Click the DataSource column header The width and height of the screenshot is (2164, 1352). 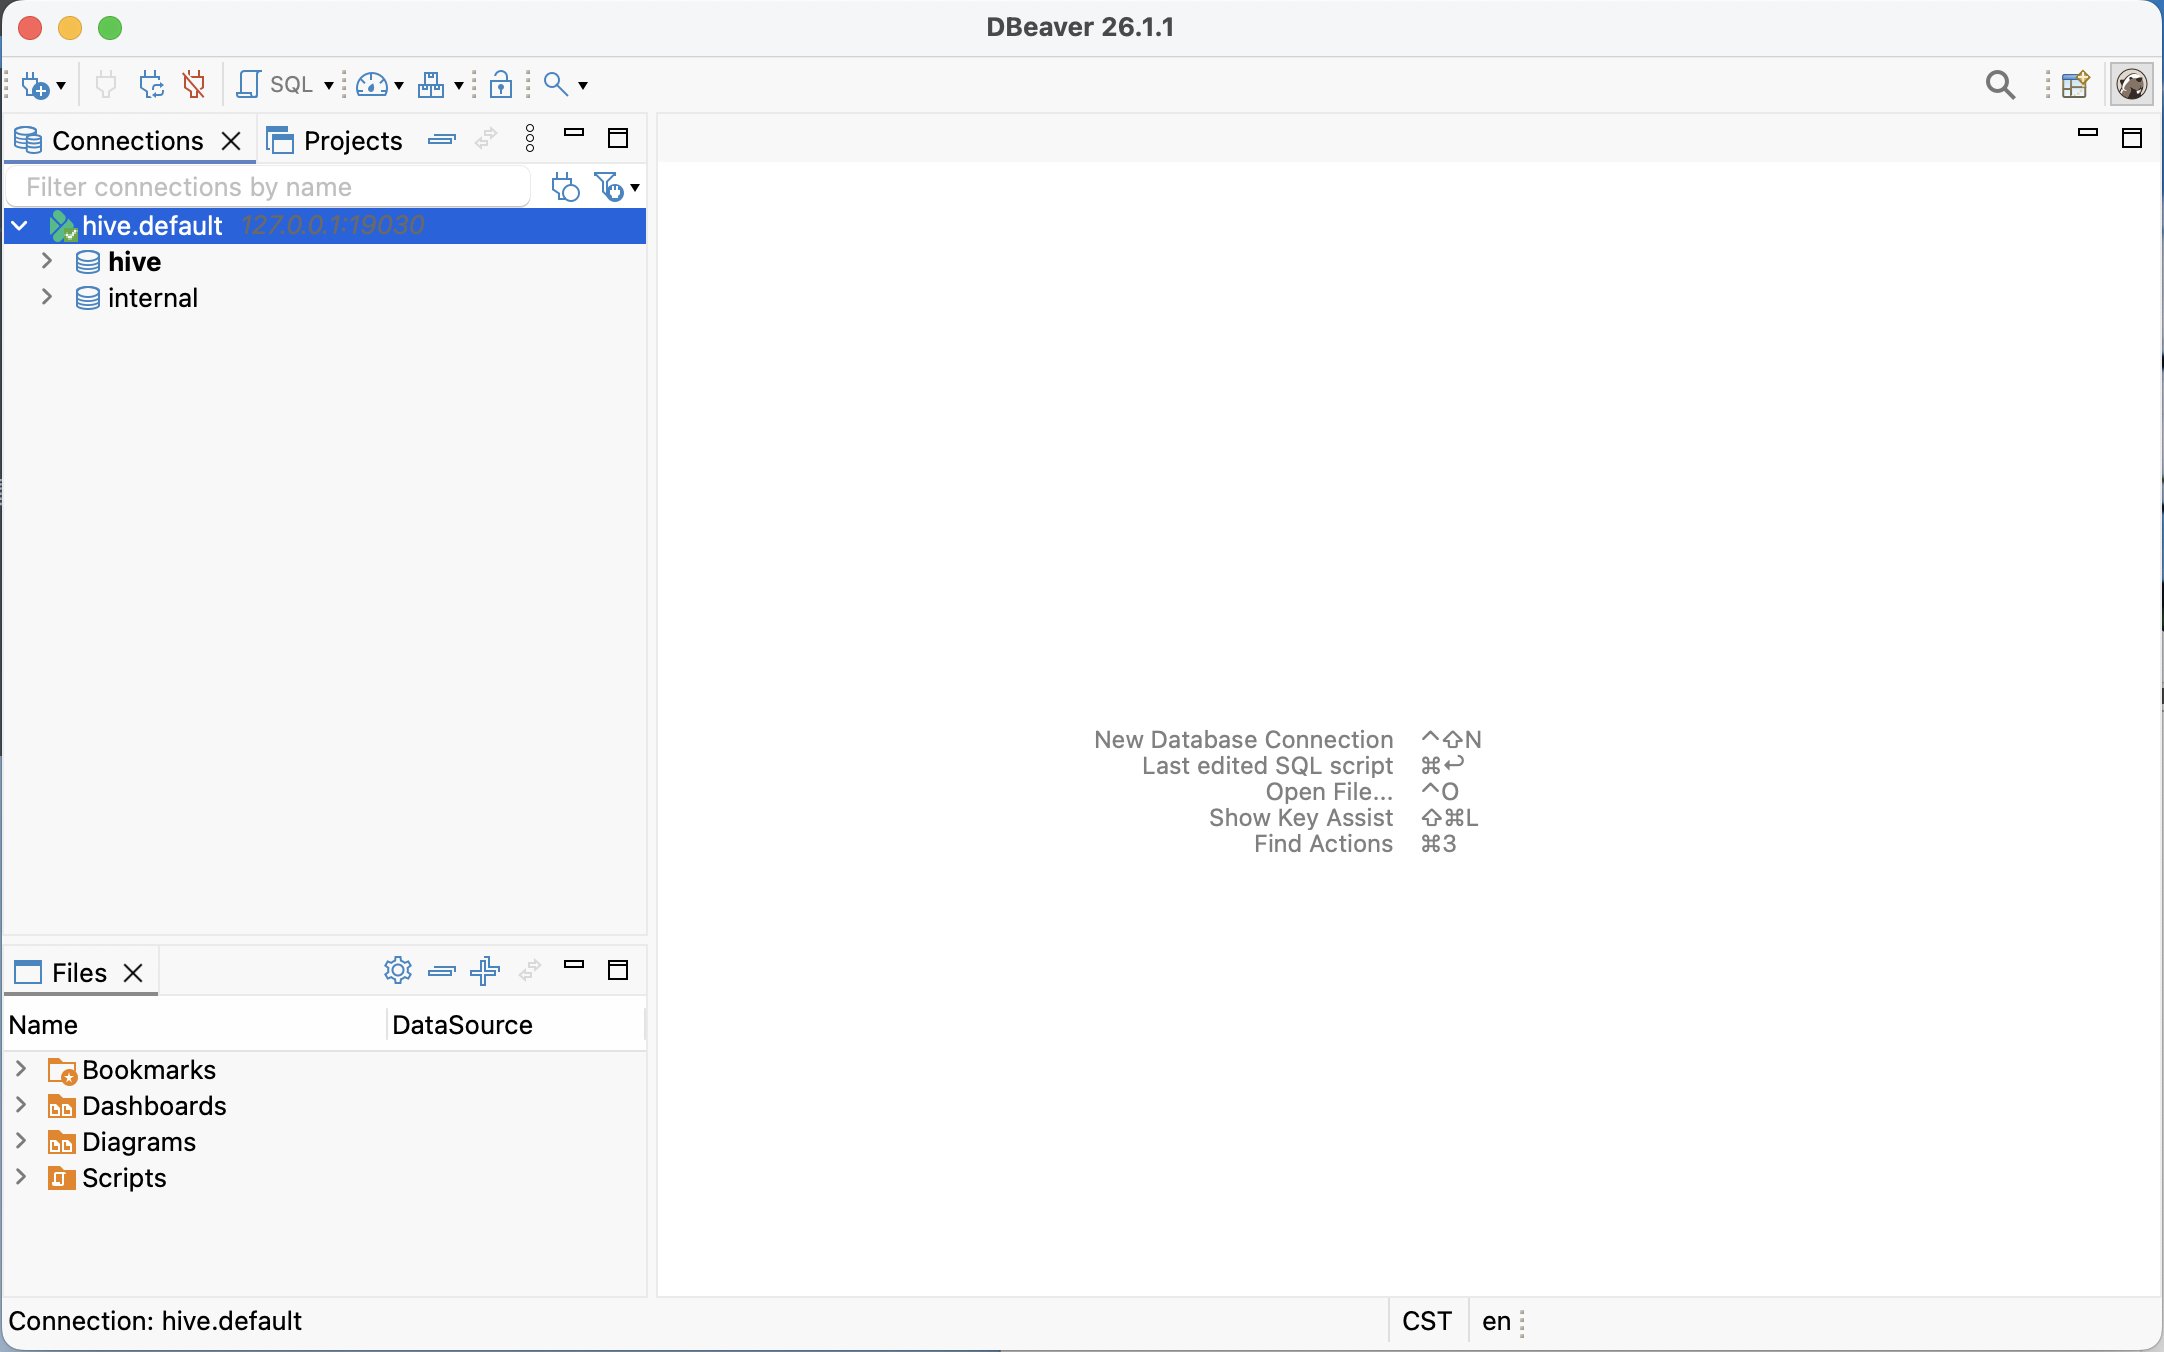click(516, 1025)
